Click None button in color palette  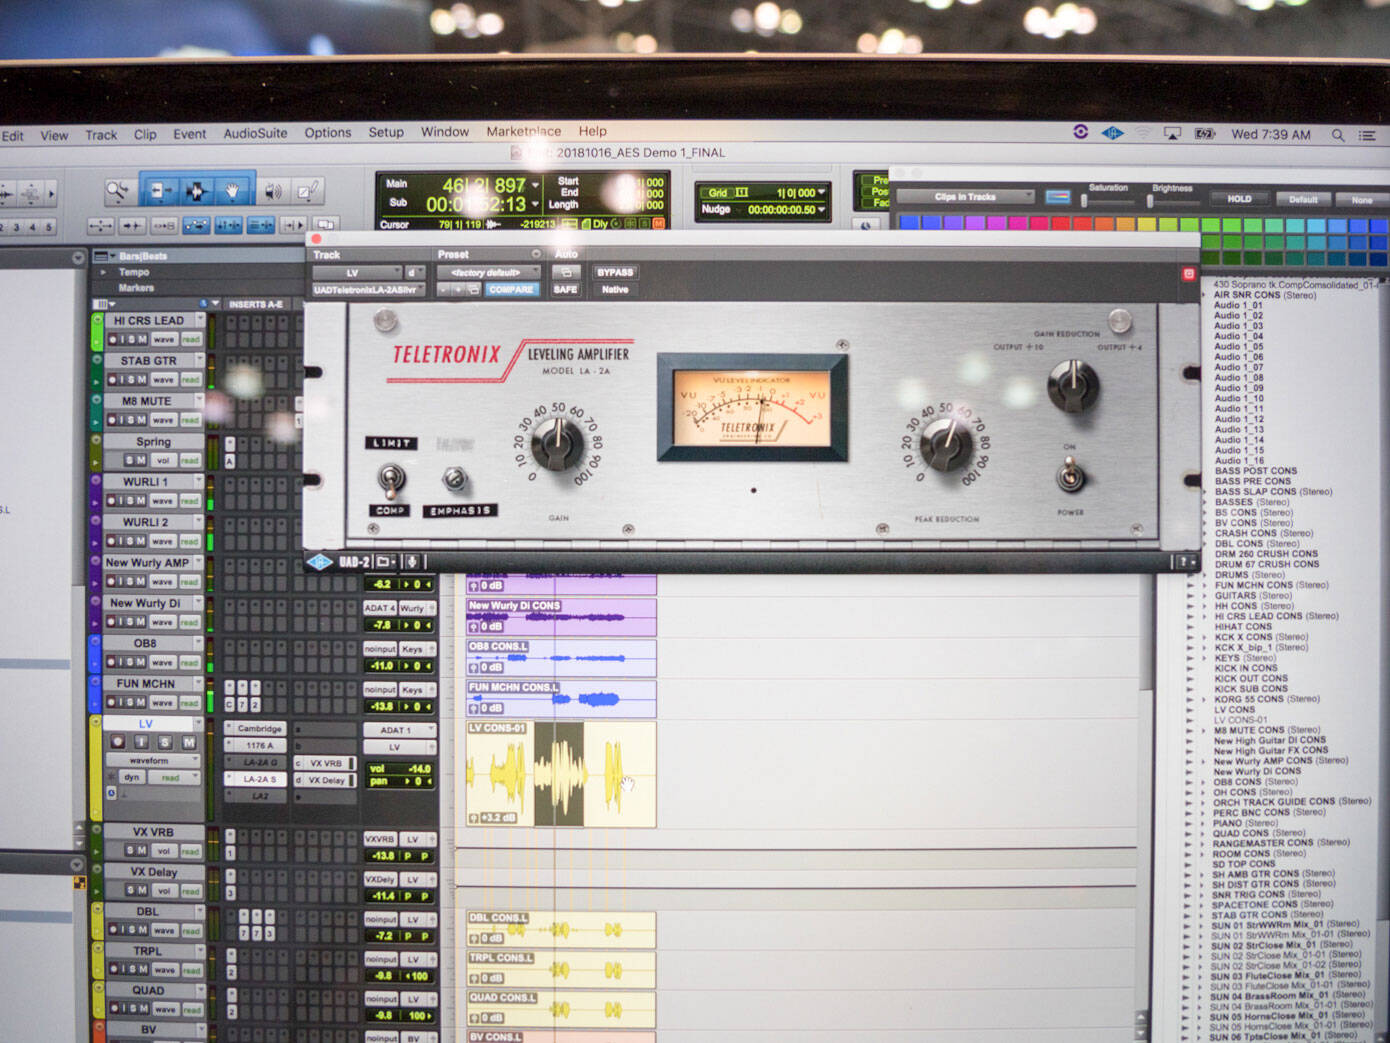(x=1362, y=200)
